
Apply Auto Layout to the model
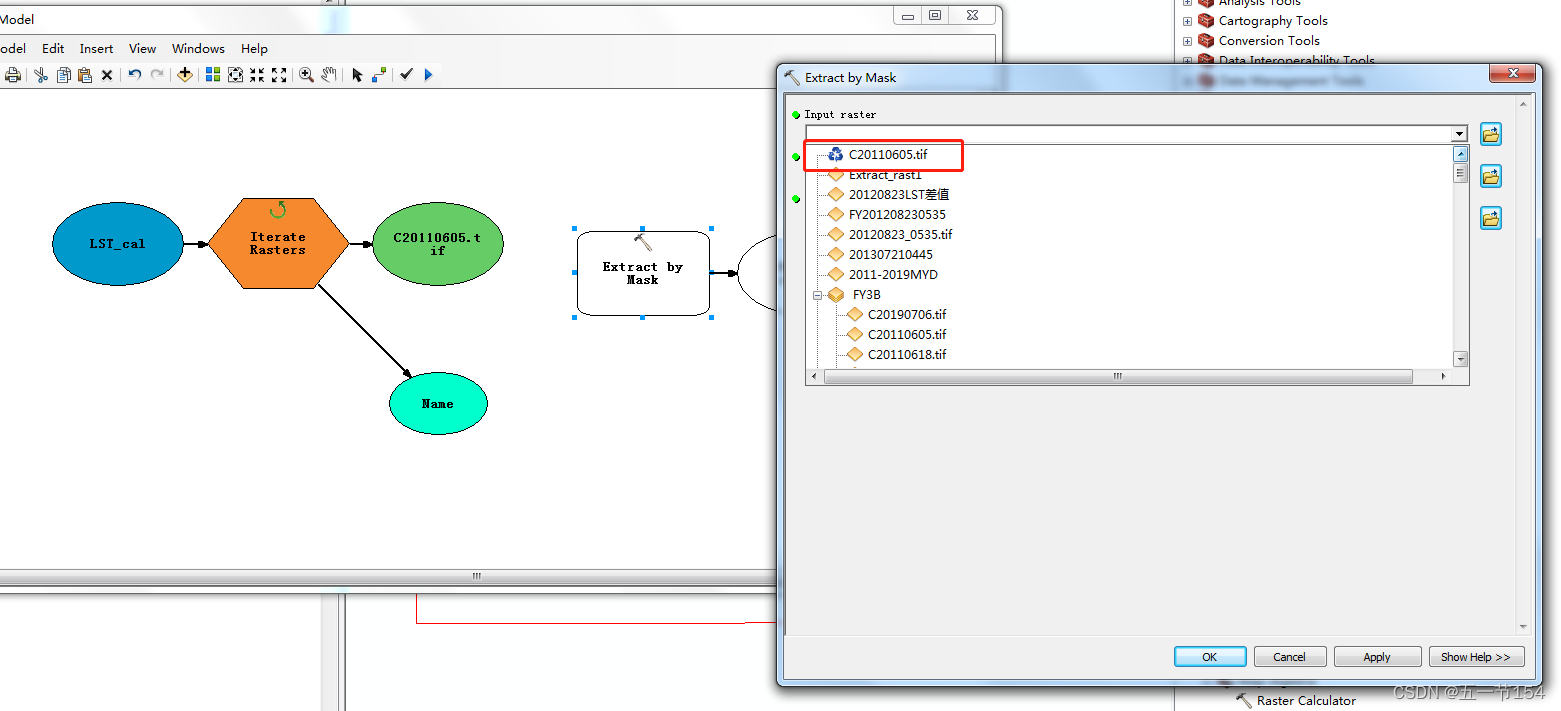click(x=213, y=75)
